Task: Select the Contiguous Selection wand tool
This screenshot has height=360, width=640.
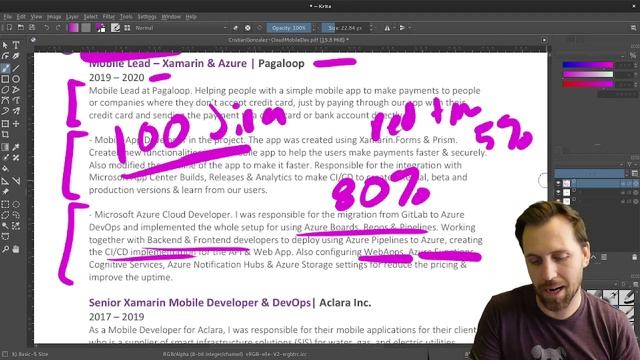Action: click(x=5, y=225)
